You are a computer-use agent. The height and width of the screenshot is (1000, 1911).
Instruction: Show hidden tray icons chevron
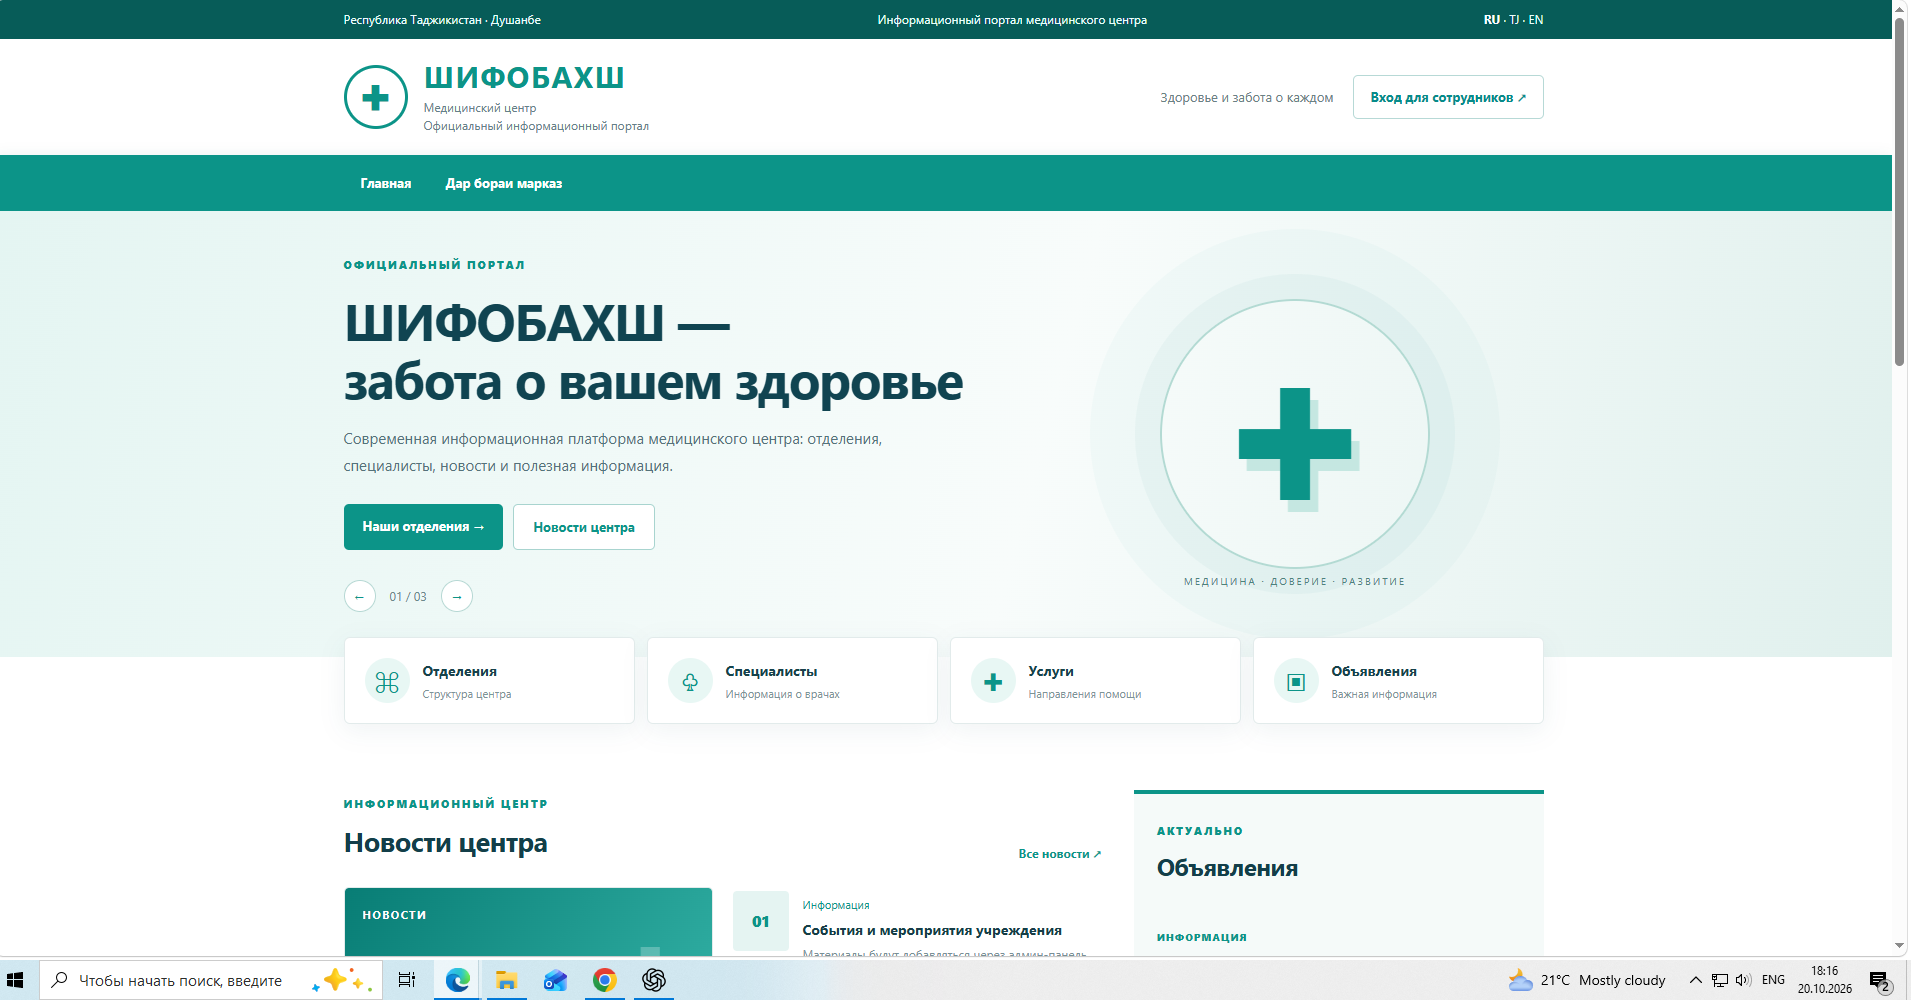[x=1696, y=980]
